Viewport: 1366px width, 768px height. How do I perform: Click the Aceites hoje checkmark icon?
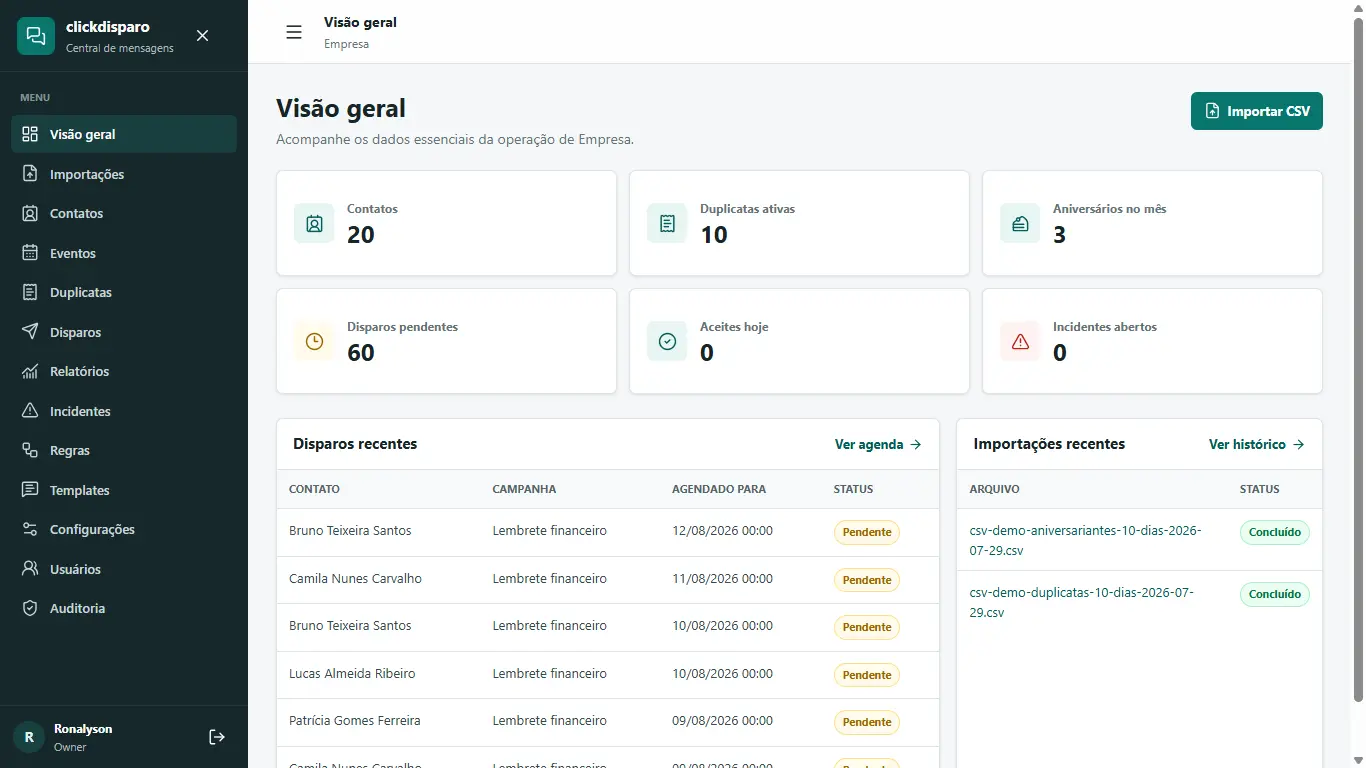pyautogui.click(x=667, y=341)
